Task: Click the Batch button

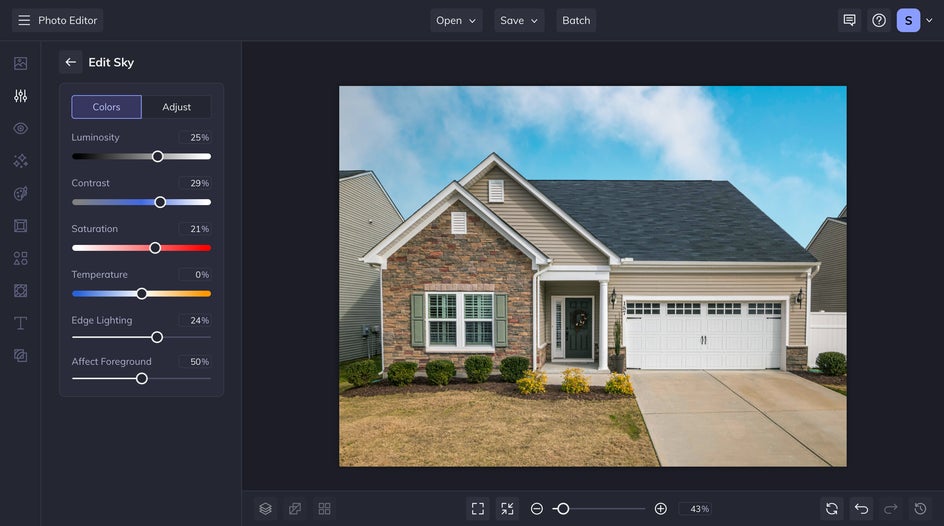Action: [576, 20]
